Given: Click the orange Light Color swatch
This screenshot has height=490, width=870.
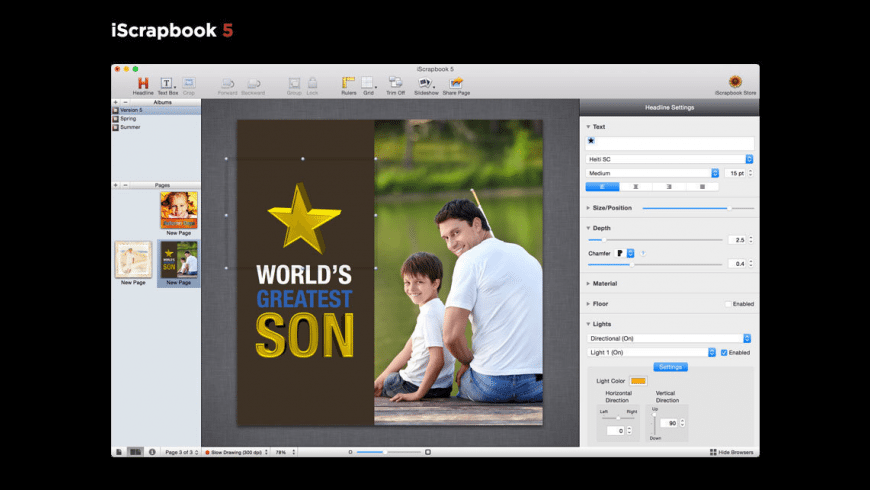Looking at the screenshot, I should (x=637, y=381).
